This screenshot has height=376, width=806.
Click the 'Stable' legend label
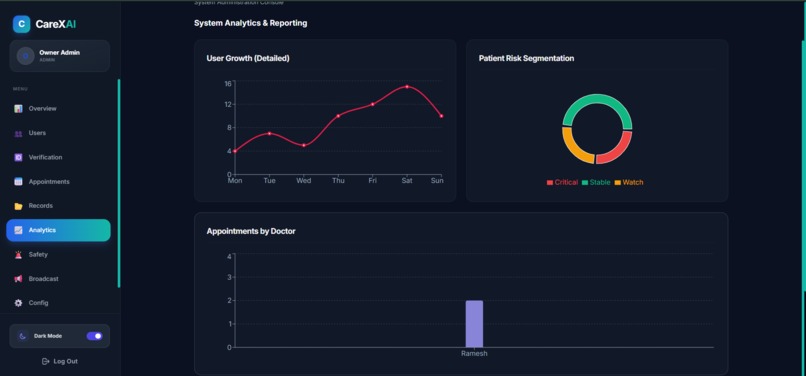[600, 183]
